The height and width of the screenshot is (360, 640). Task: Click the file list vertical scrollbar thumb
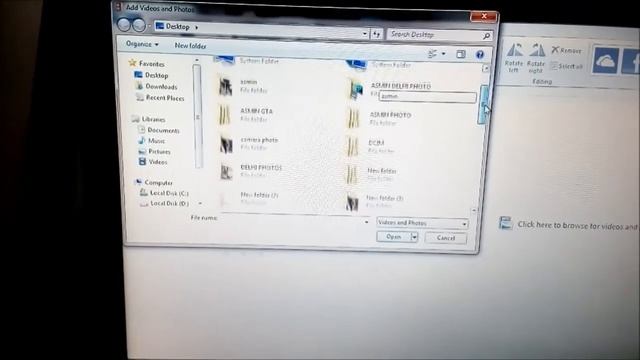point(483,104)
